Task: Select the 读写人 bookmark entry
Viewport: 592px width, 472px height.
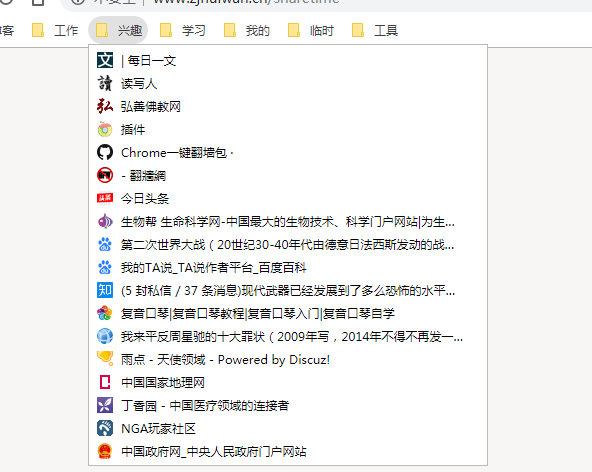Action: pyautogui.click(x=288, y=83)
